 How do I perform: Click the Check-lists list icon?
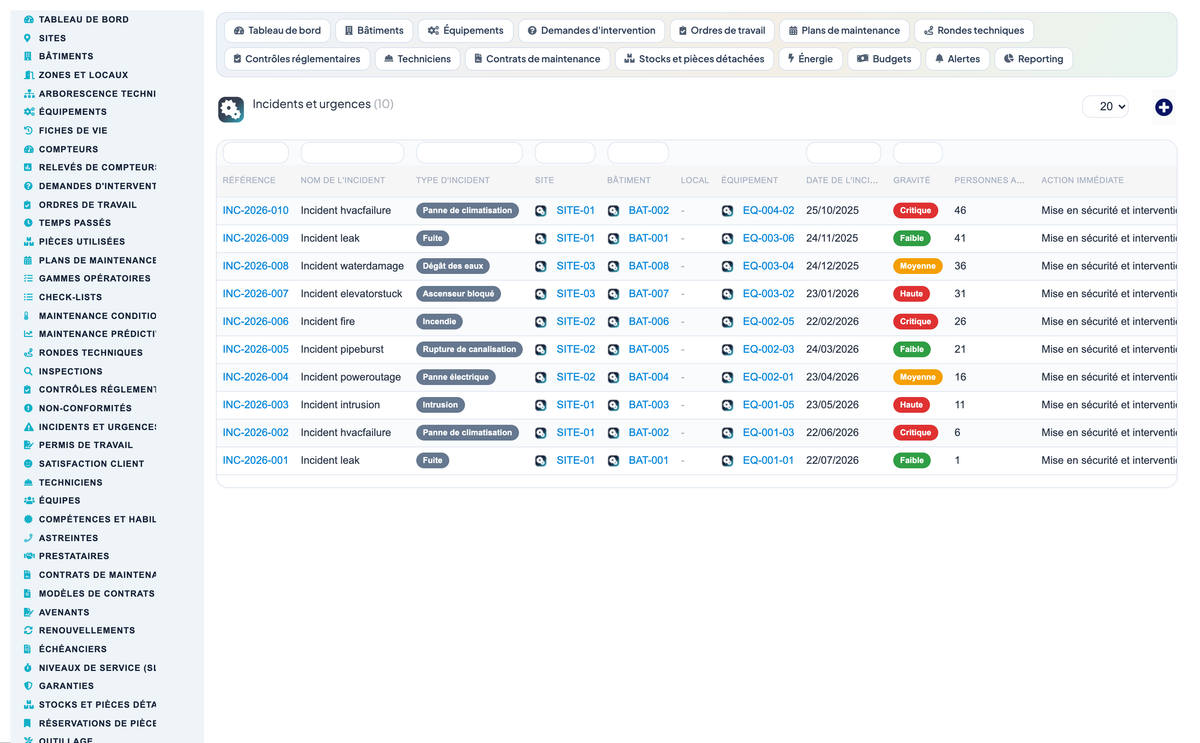28,297
